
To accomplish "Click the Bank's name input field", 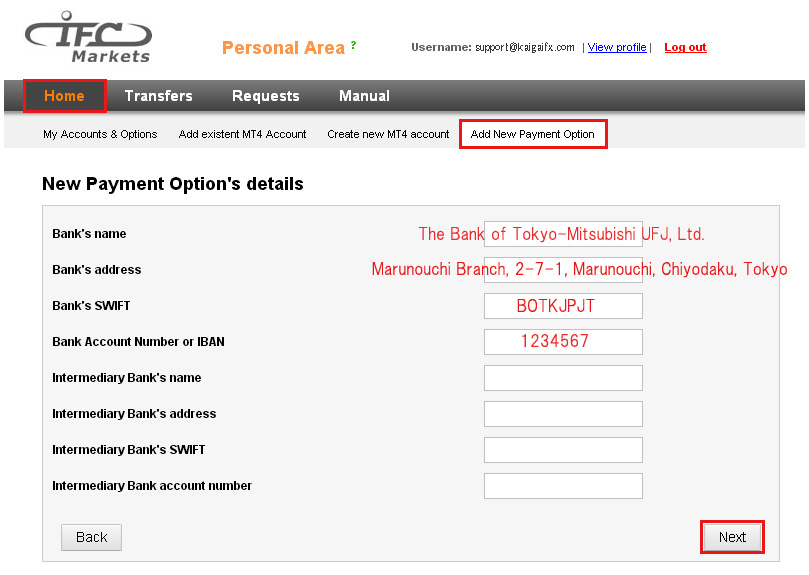I will (563, 234).
